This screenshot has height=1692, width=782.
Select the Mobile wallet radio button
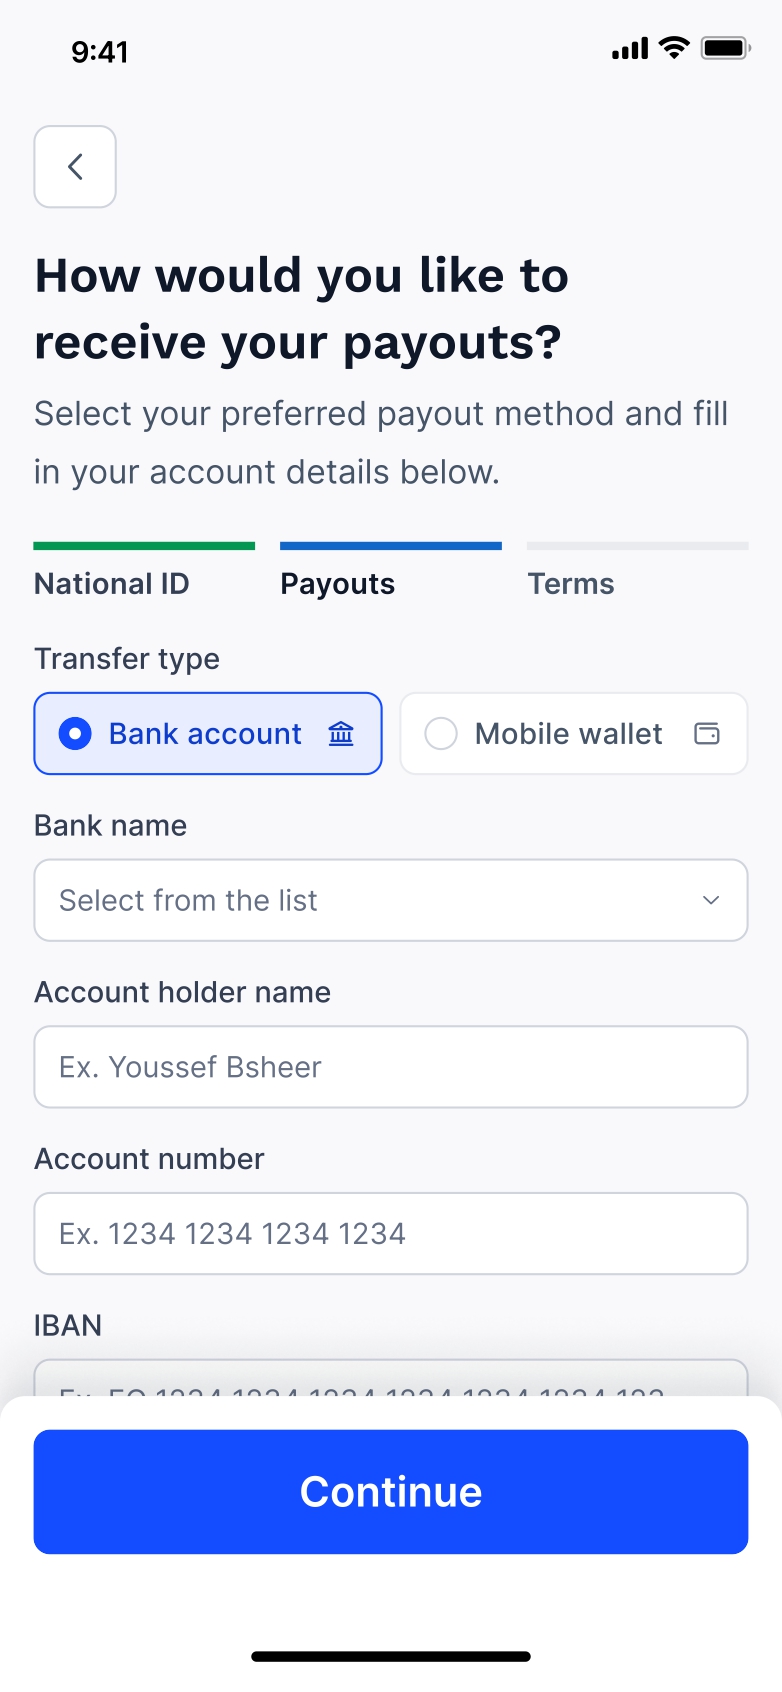pyautogui.click(x=441, y=734)
